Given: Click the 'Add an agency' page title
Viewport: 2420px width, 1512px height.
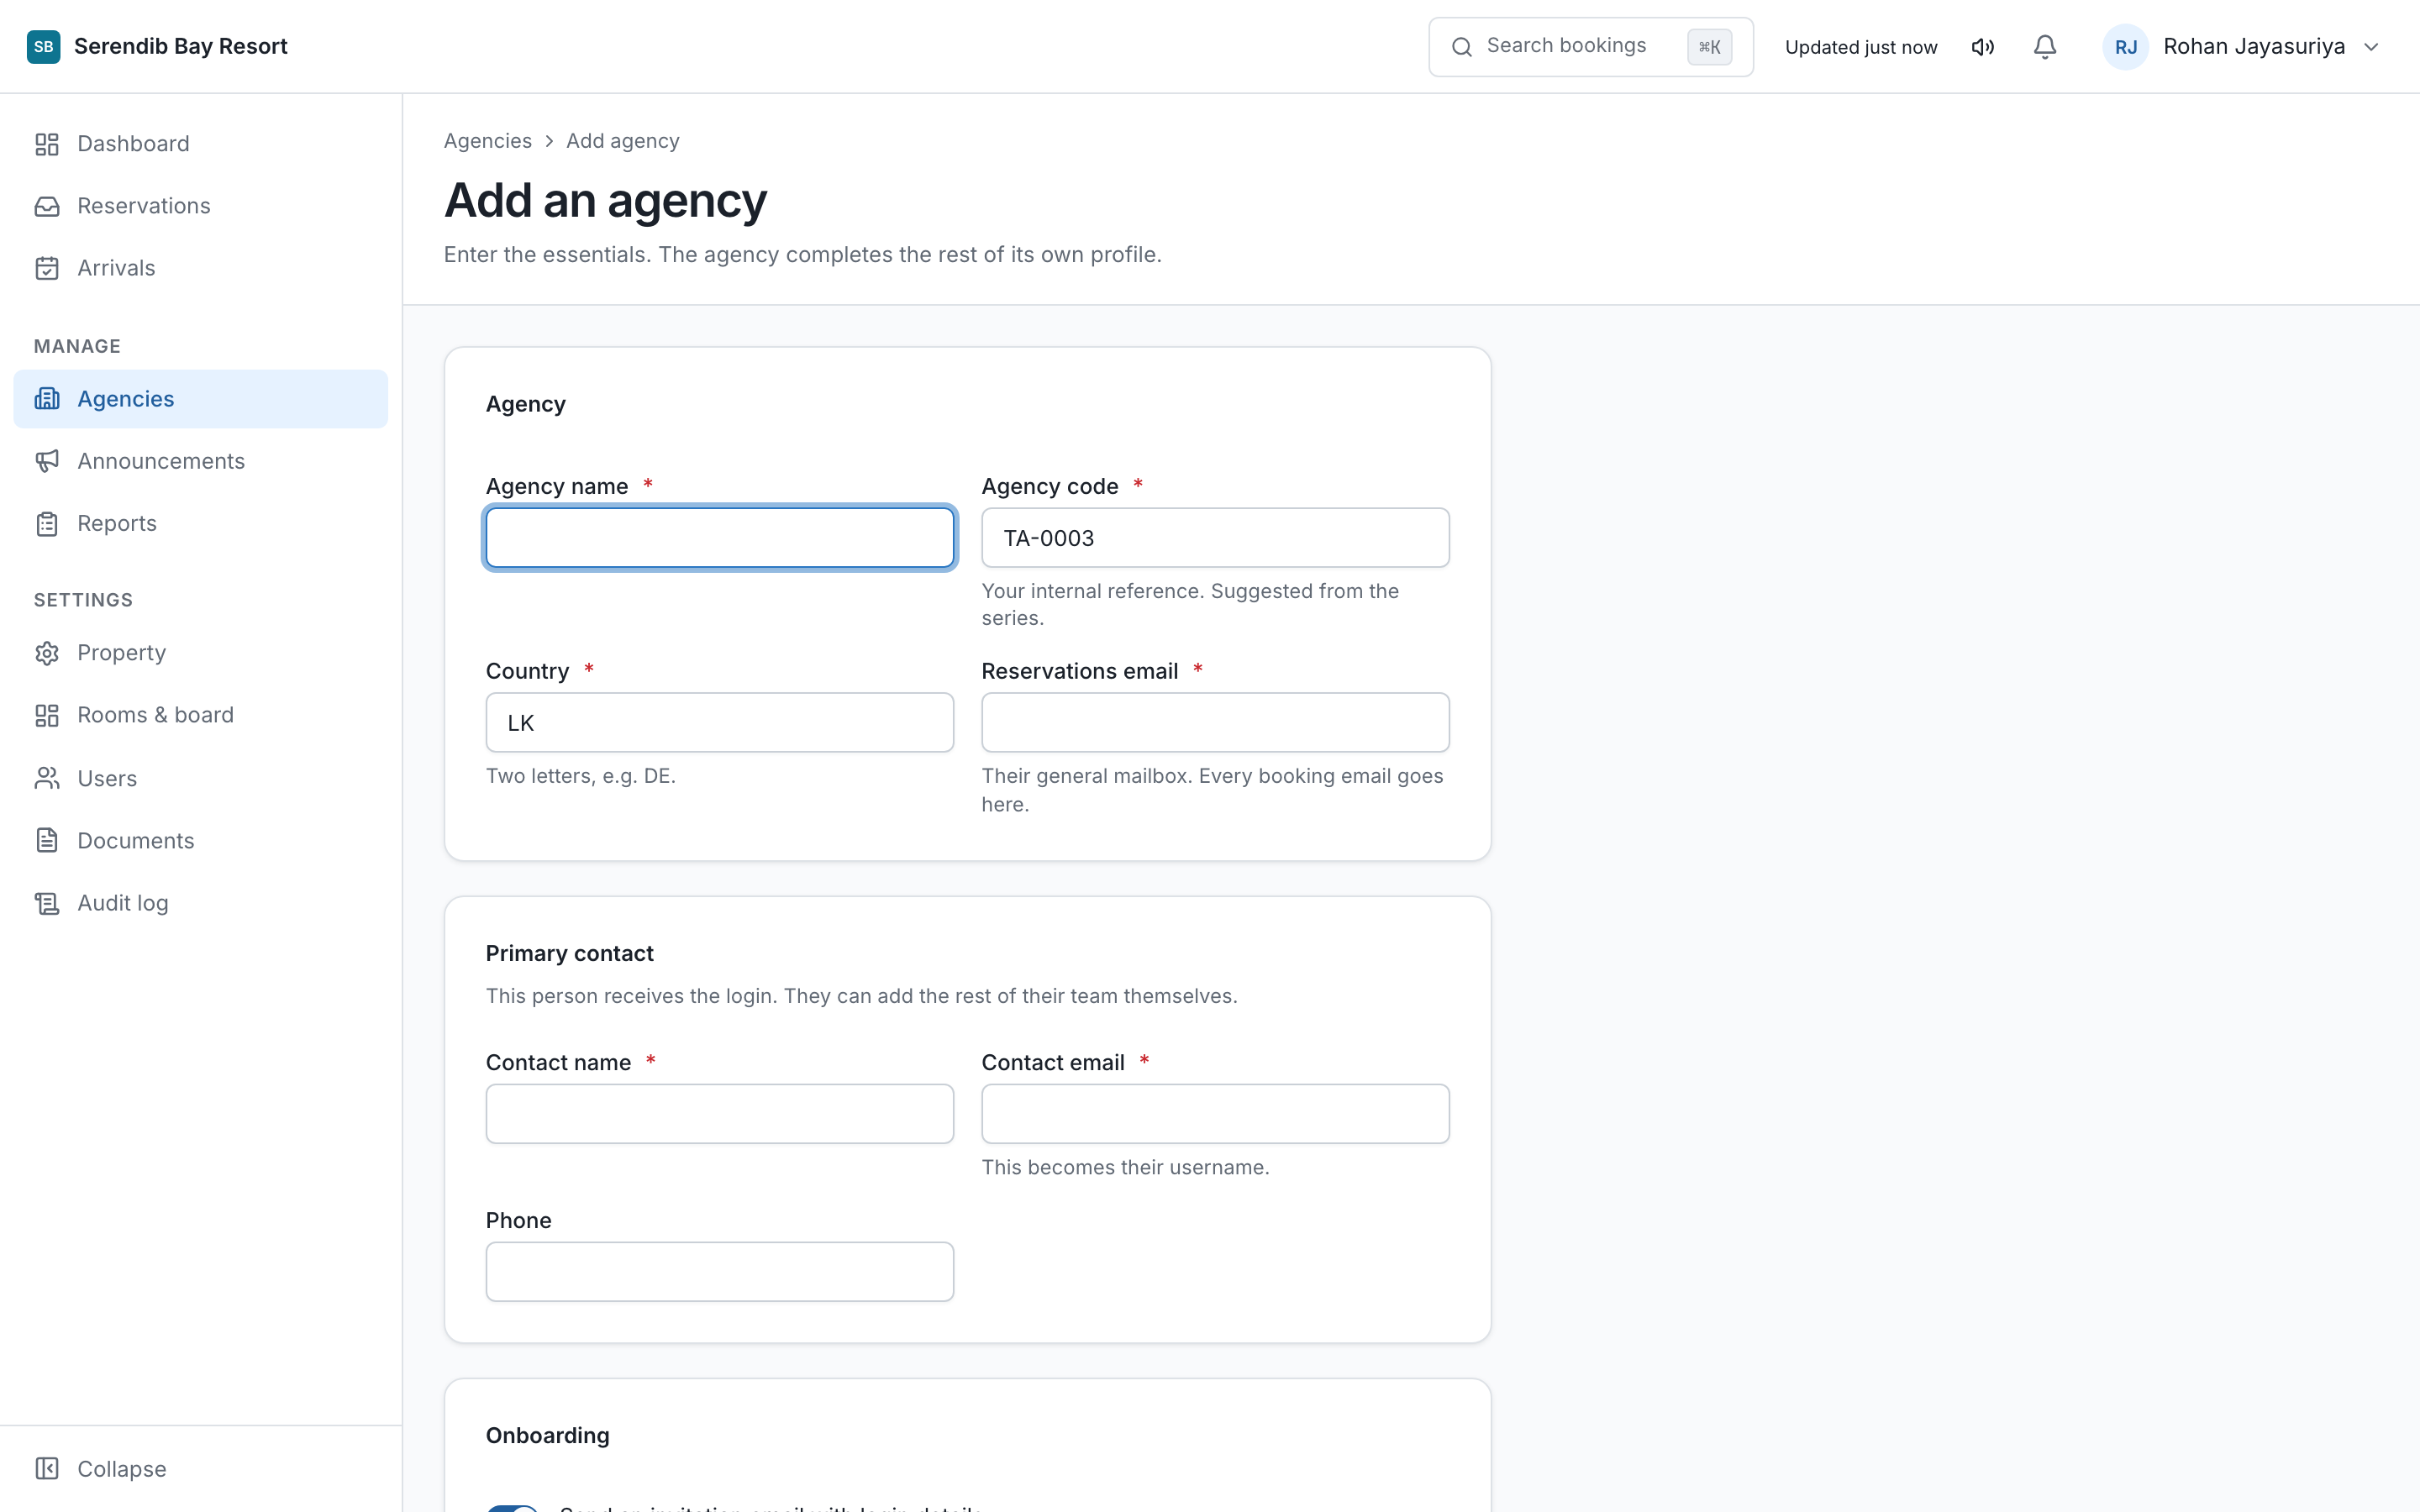Looking at the screenshot, I should [605, 200].
